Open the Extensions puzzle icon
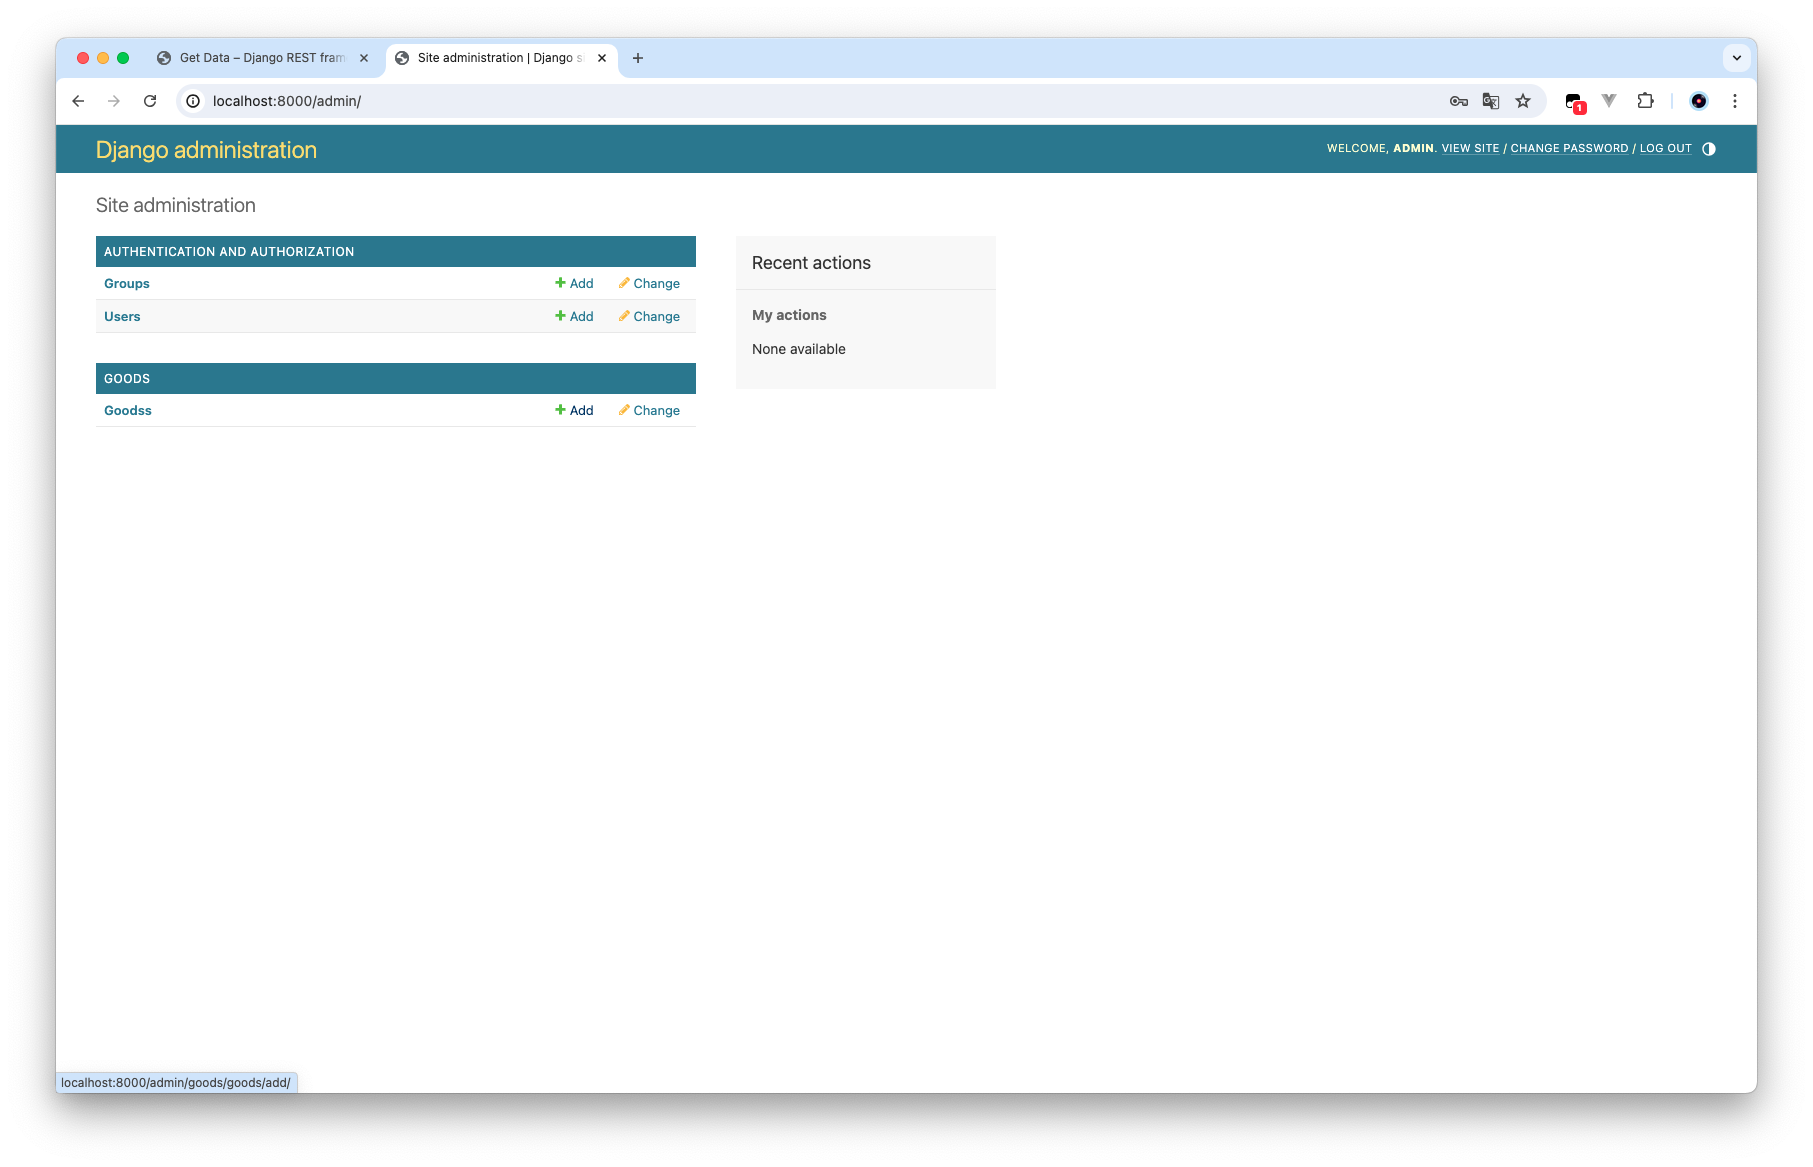Screen dimensions: 1813x1167 point(1645,101)
